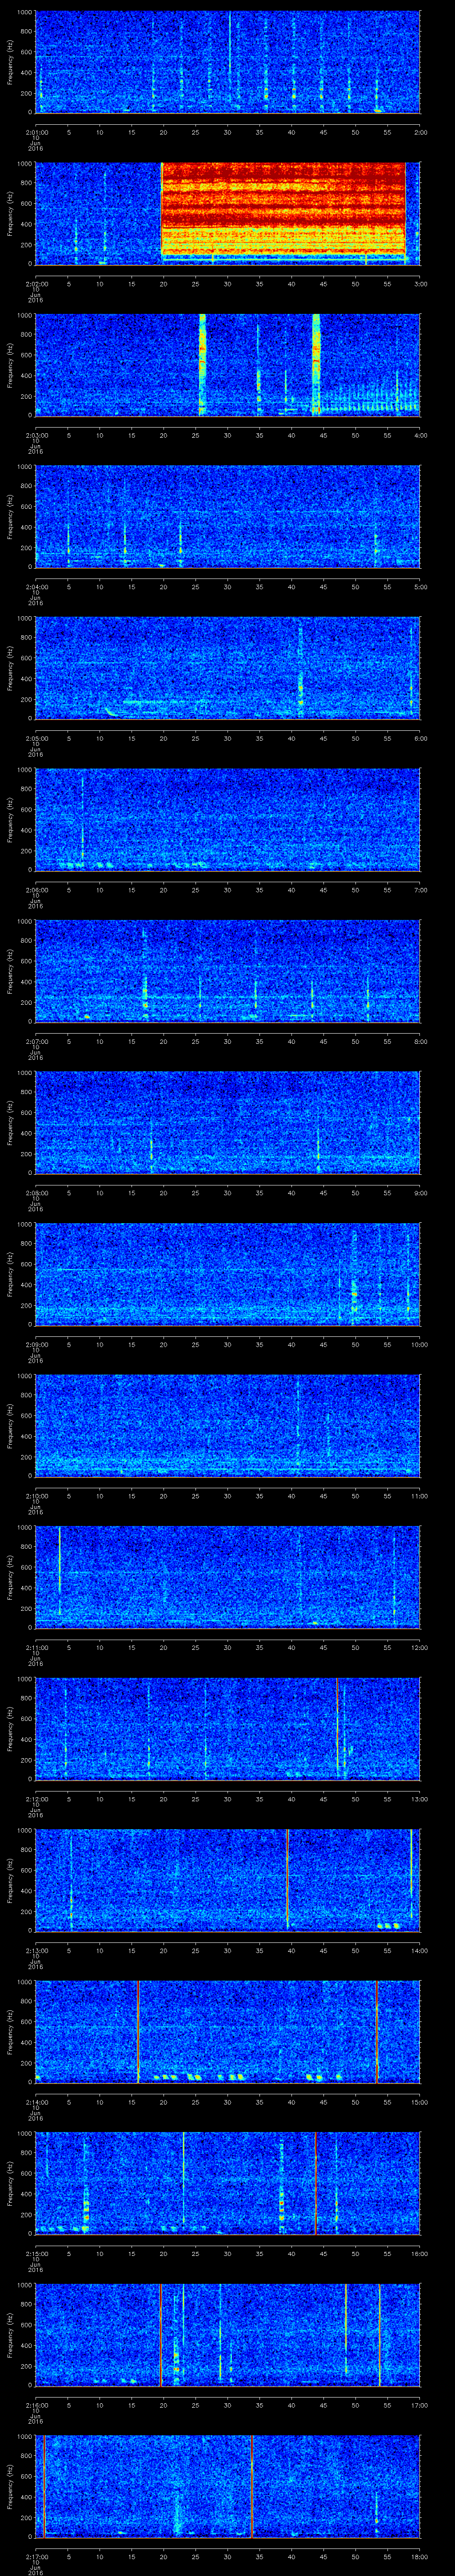This screenshot has width=455, height=2576.
Task: Open the spectrogram panel starting at 2:11:00
Action: 228,1577
